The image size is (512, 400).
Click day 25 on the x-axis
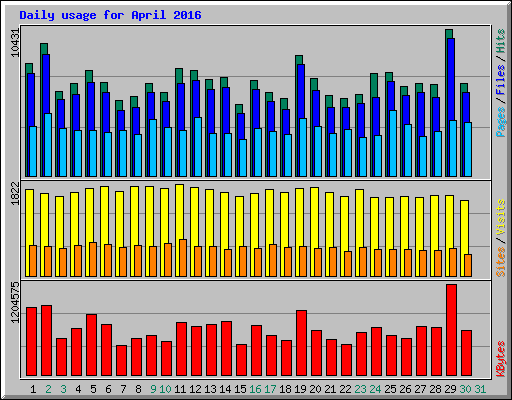[x=390, y=389]
